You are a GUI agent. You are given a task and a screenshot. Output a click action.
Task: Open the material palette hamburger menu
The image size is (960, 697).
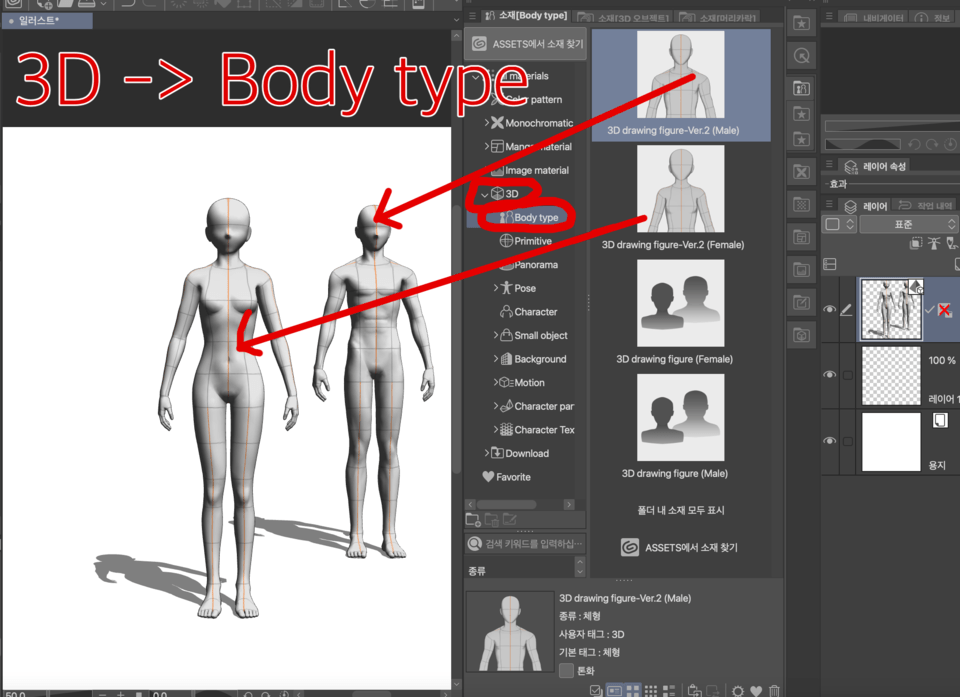[x=472, y=16]
